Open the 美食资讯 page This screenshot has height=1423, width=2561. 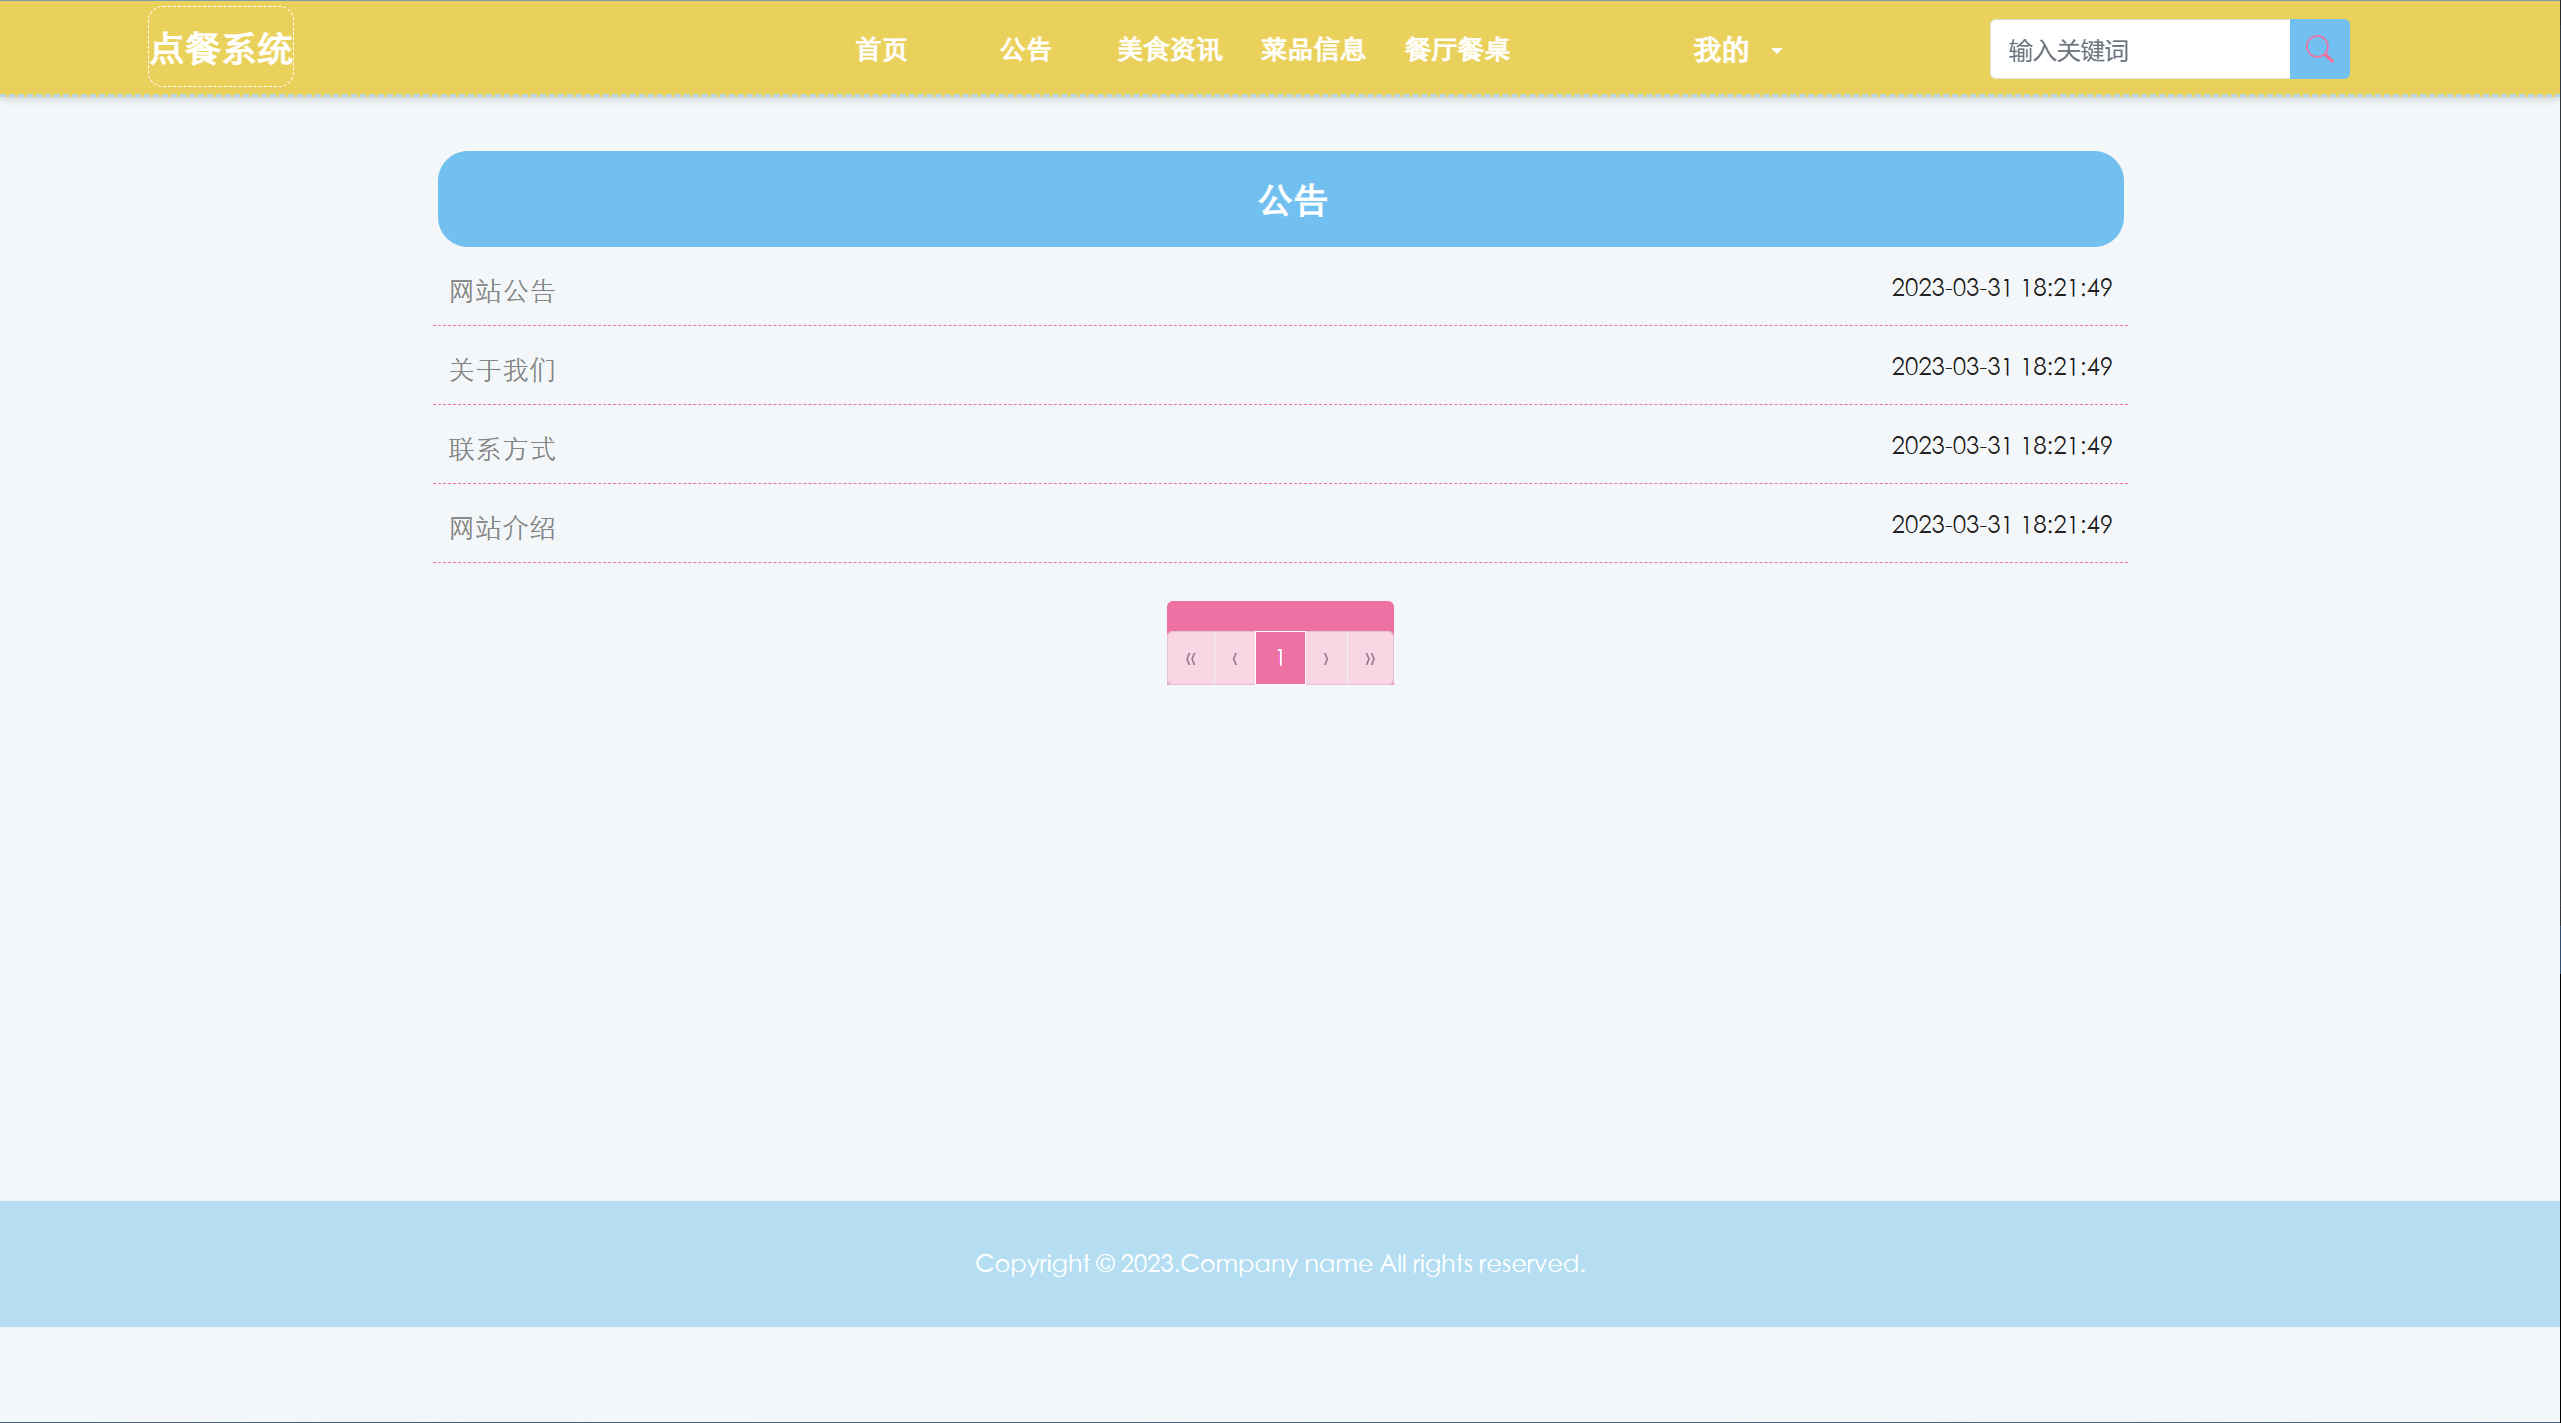point(1168,49)
